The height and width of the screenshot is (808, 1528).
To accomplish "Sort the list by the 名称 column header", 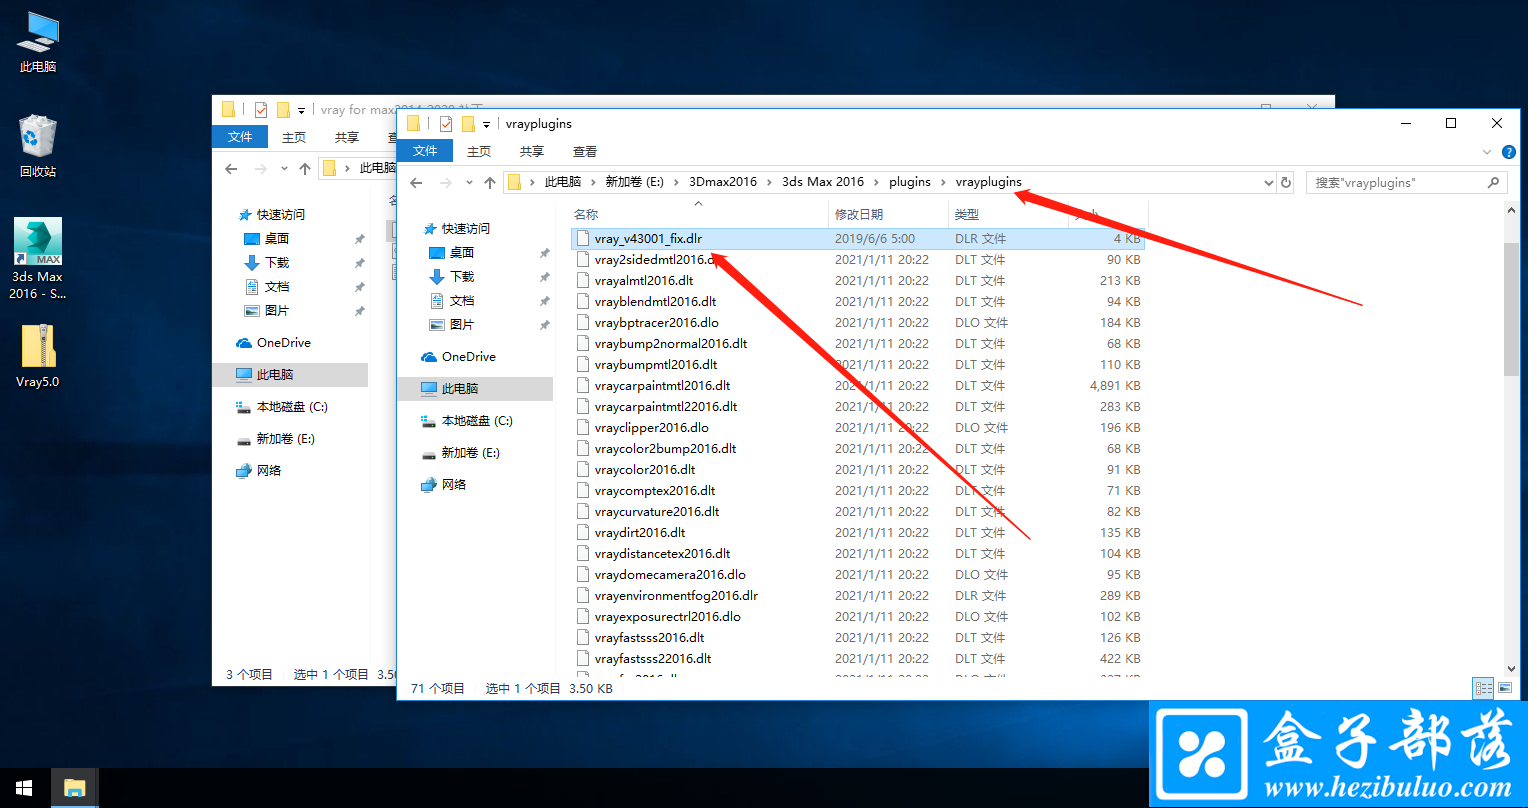I will tap(698, 214).
